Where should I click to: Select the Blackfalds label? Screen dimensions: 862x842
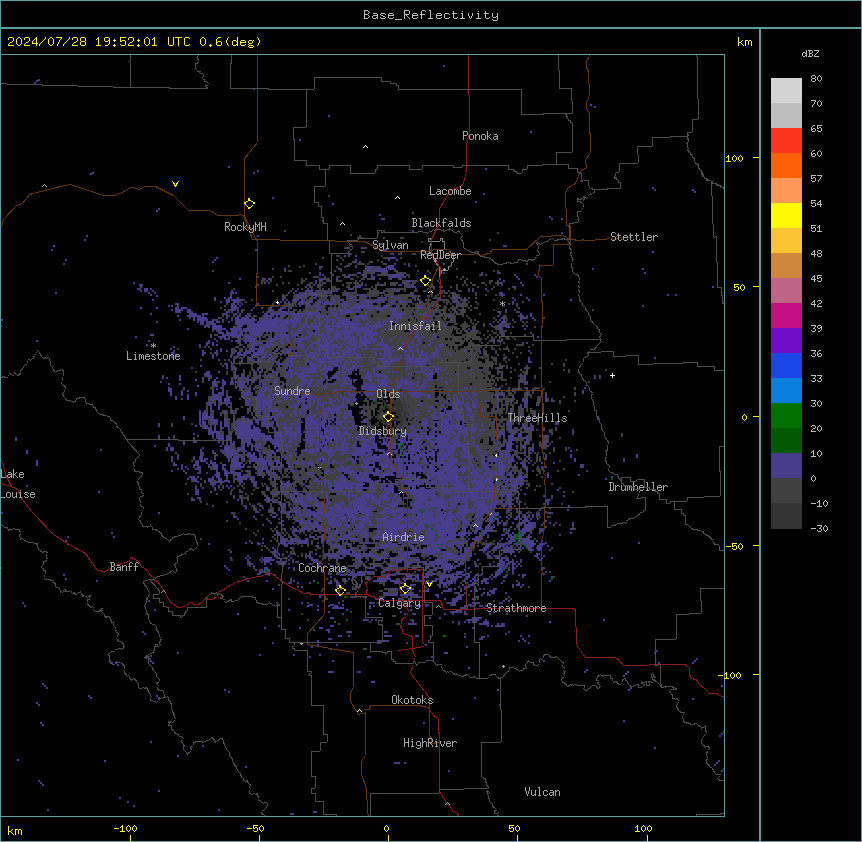441,223
